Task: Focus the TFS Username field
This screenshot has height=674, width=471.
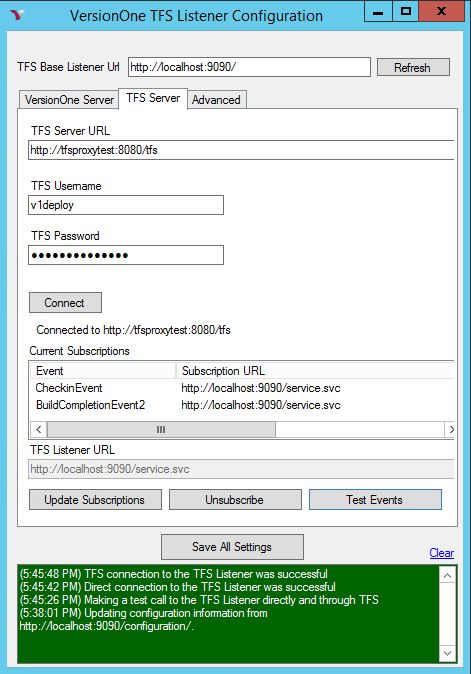Action: click(126, 205)
